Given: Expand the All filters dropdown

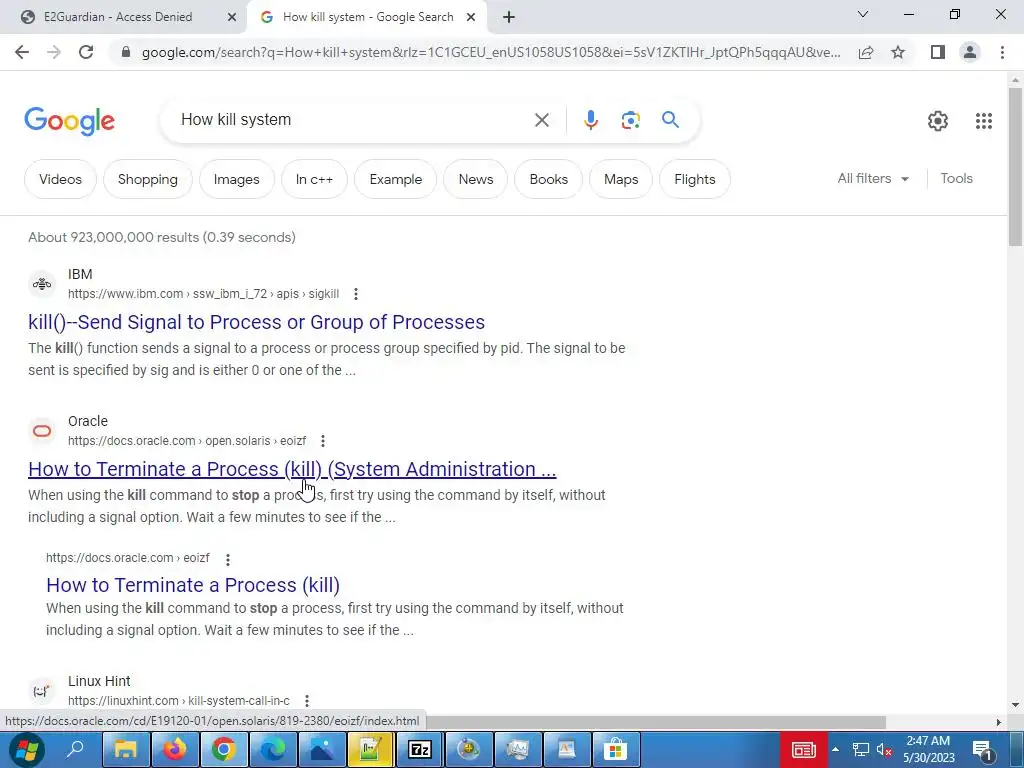Looking at the screenshot, I should [873, 178].
